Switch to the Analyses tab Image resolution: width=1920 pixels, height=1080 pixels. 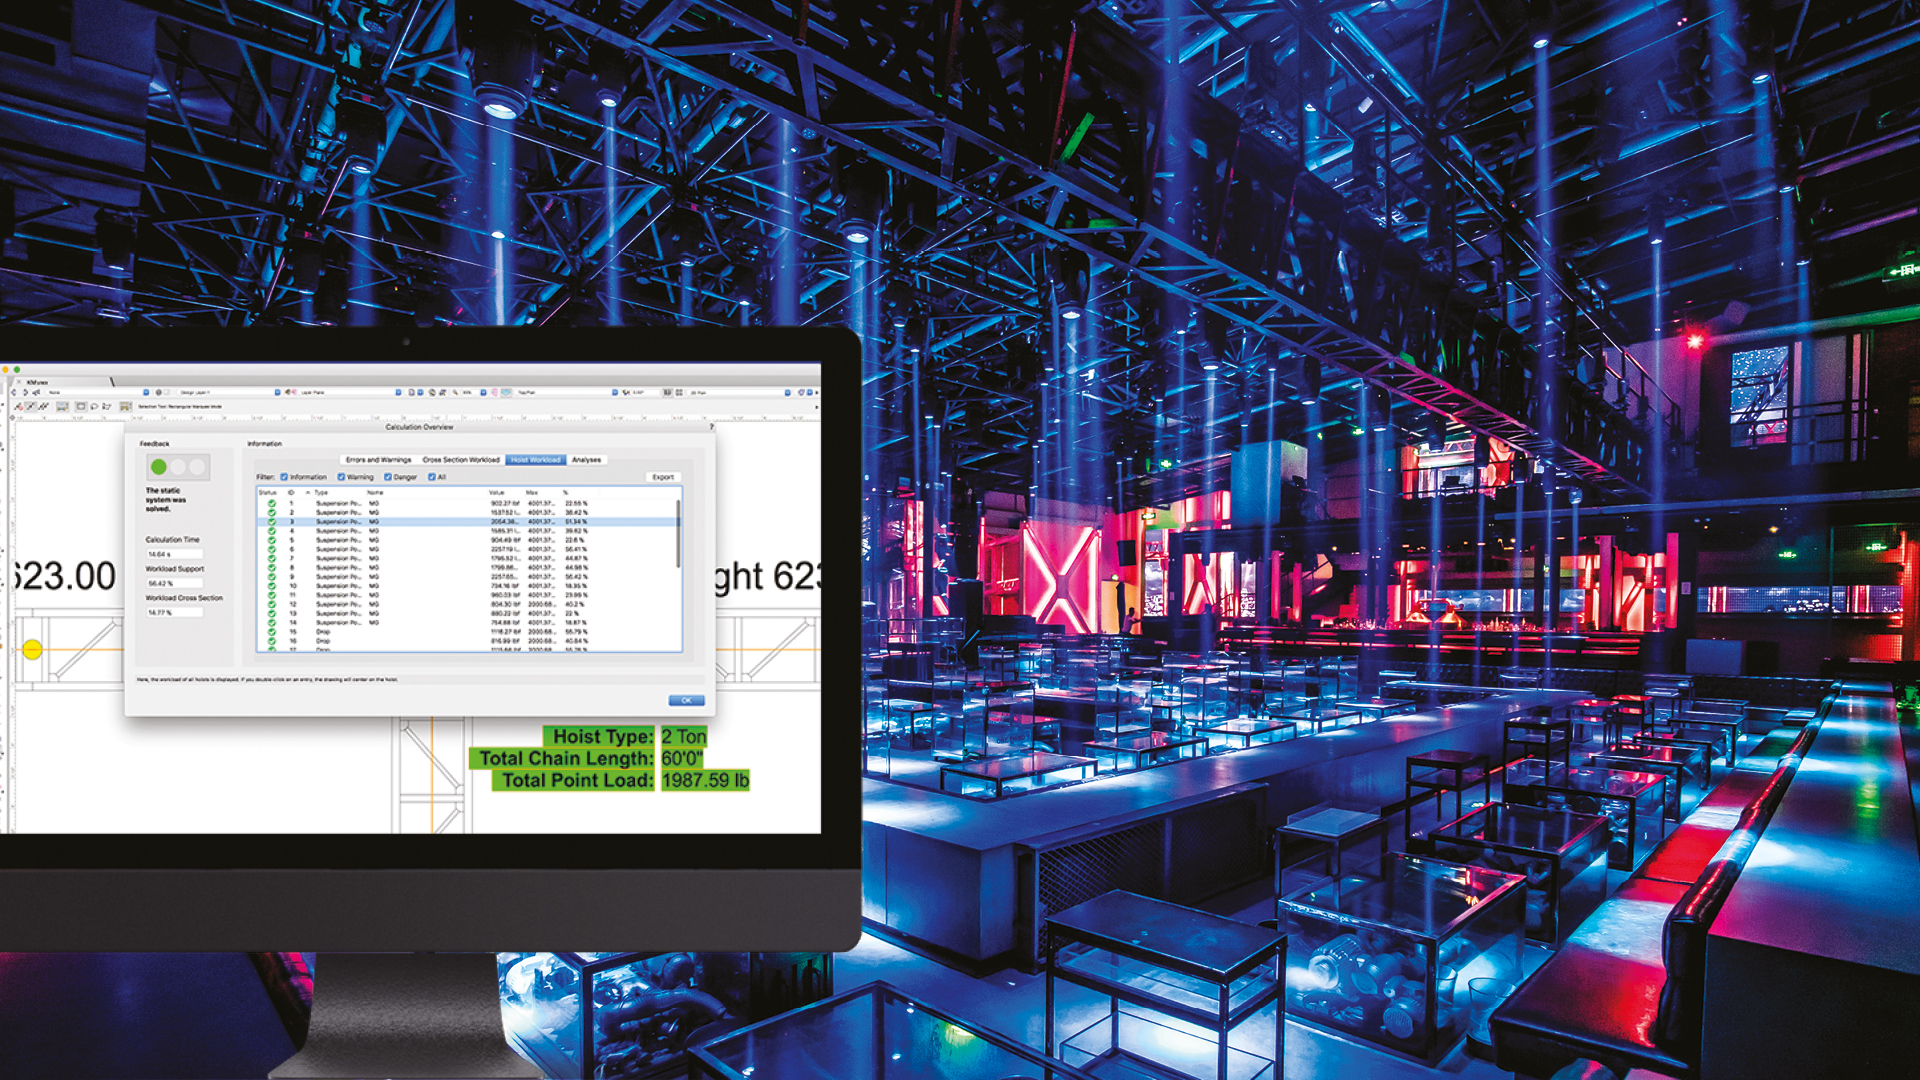point(587,460)
